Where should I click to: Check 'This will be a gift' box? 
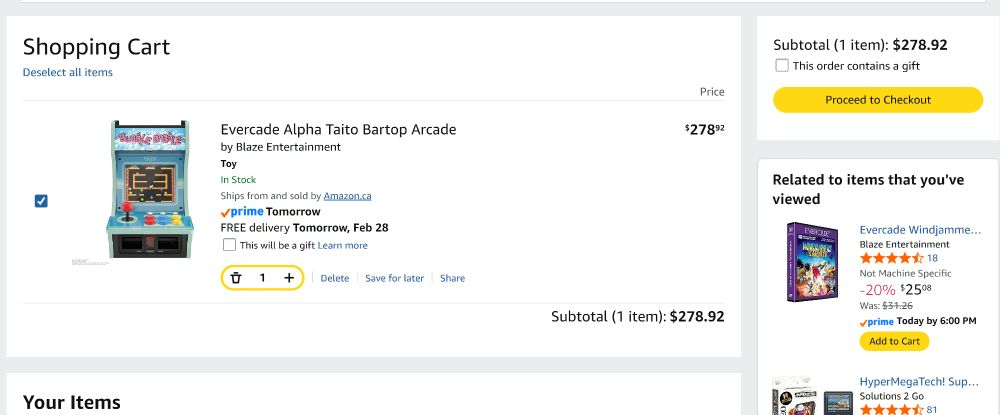point(230,245)
